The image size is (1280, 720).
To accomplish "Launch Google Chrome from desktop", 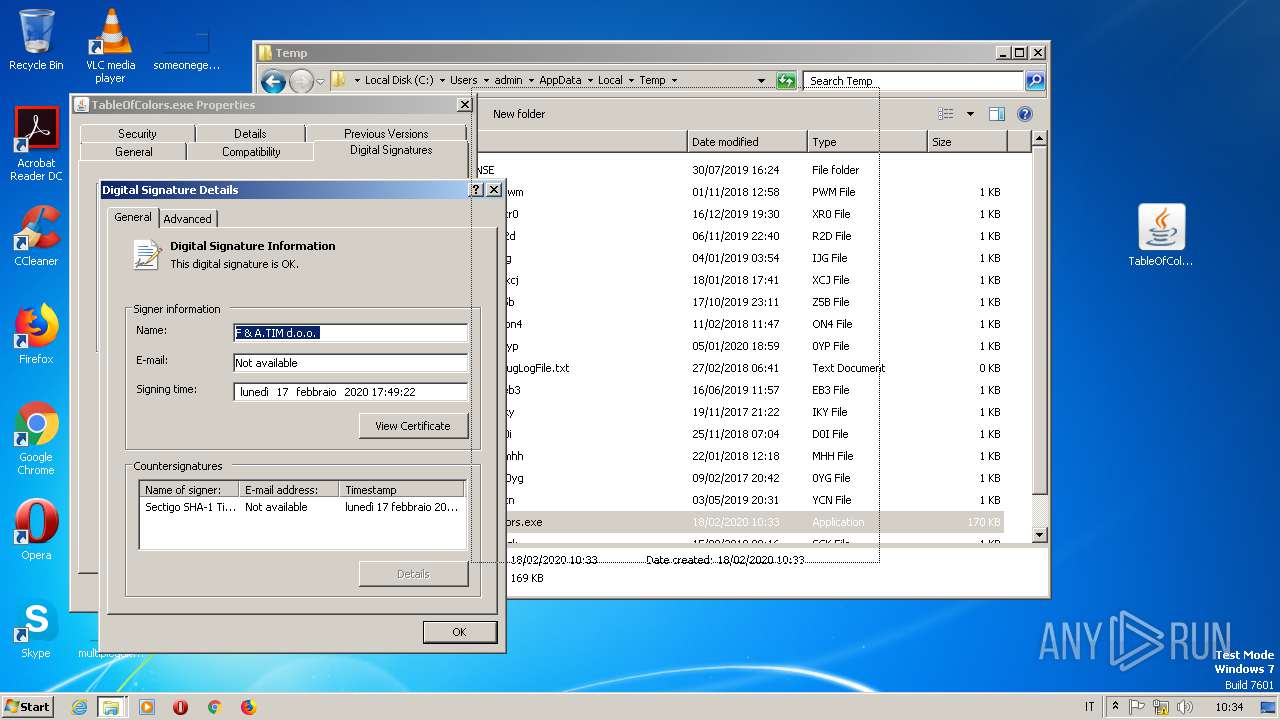I will point(36,439).
